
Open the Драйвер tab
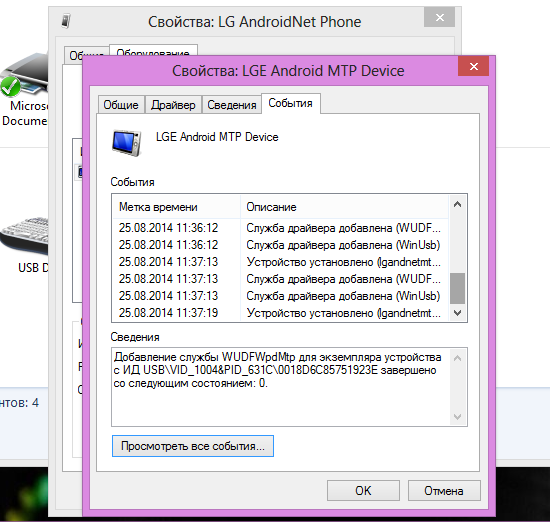click(173, 105)
